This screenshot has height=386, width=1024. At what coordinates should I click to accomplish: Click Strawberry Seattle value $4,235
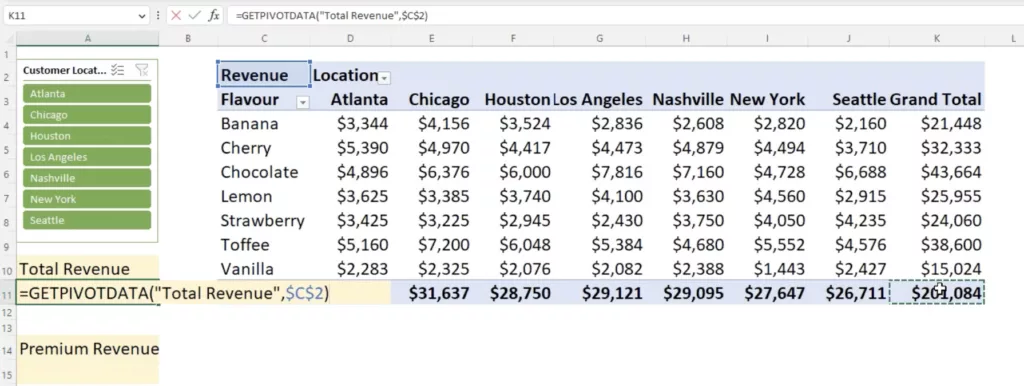tap(861, 221)
